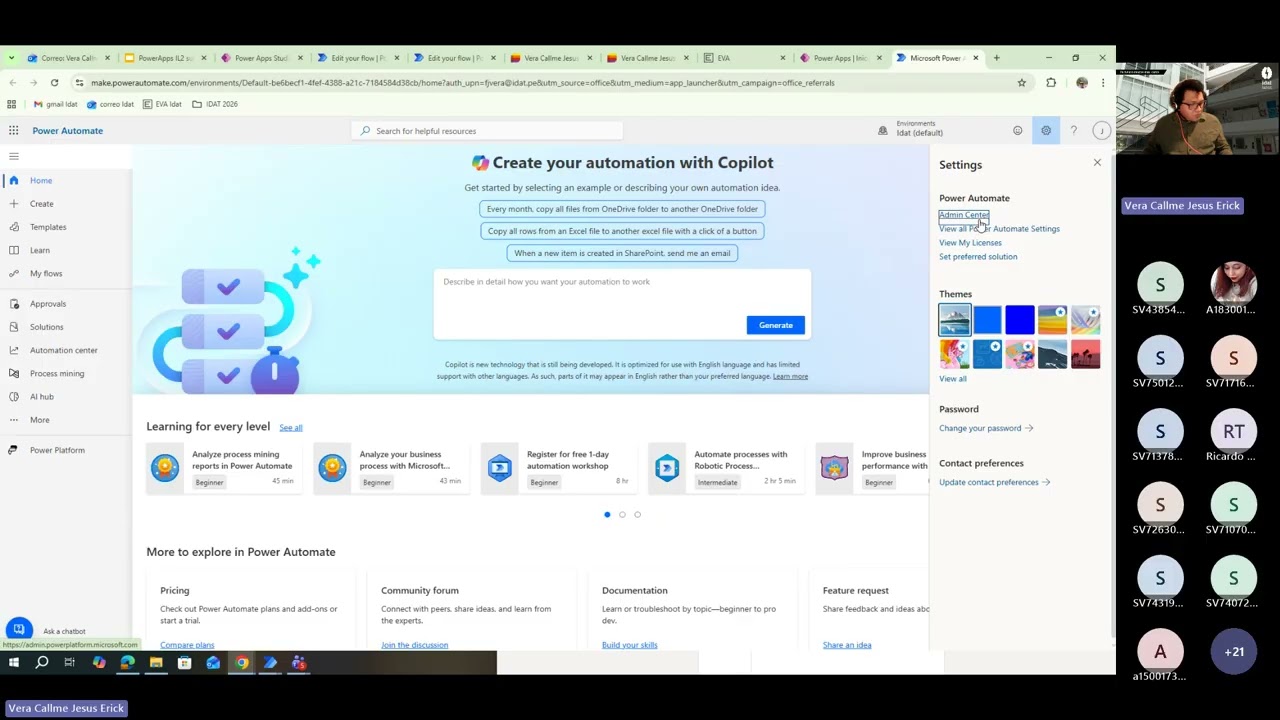Image resolution: width=1280 pixels, height=720 pixels.
Task: Go to third carousel page dot
Action: 637,515
